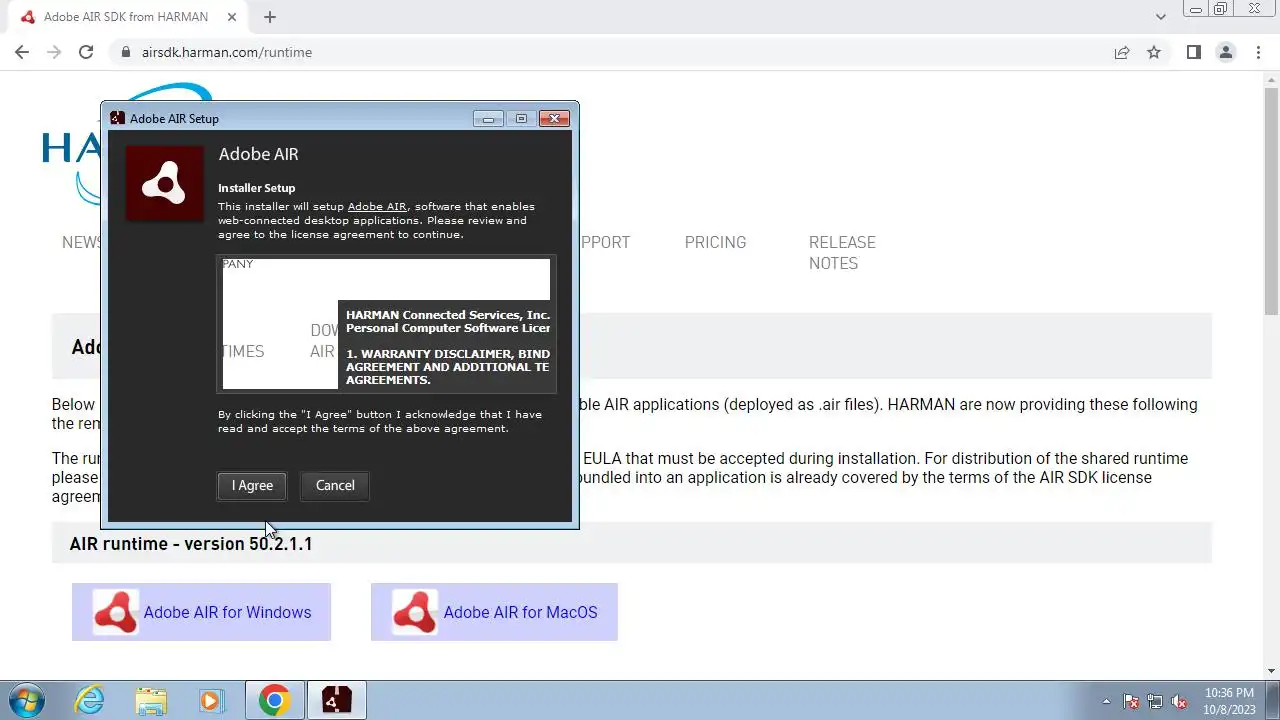Switch to Adobe AIR installer in taskbar
Screen dimensions: 1280x720
click(337, 700)
